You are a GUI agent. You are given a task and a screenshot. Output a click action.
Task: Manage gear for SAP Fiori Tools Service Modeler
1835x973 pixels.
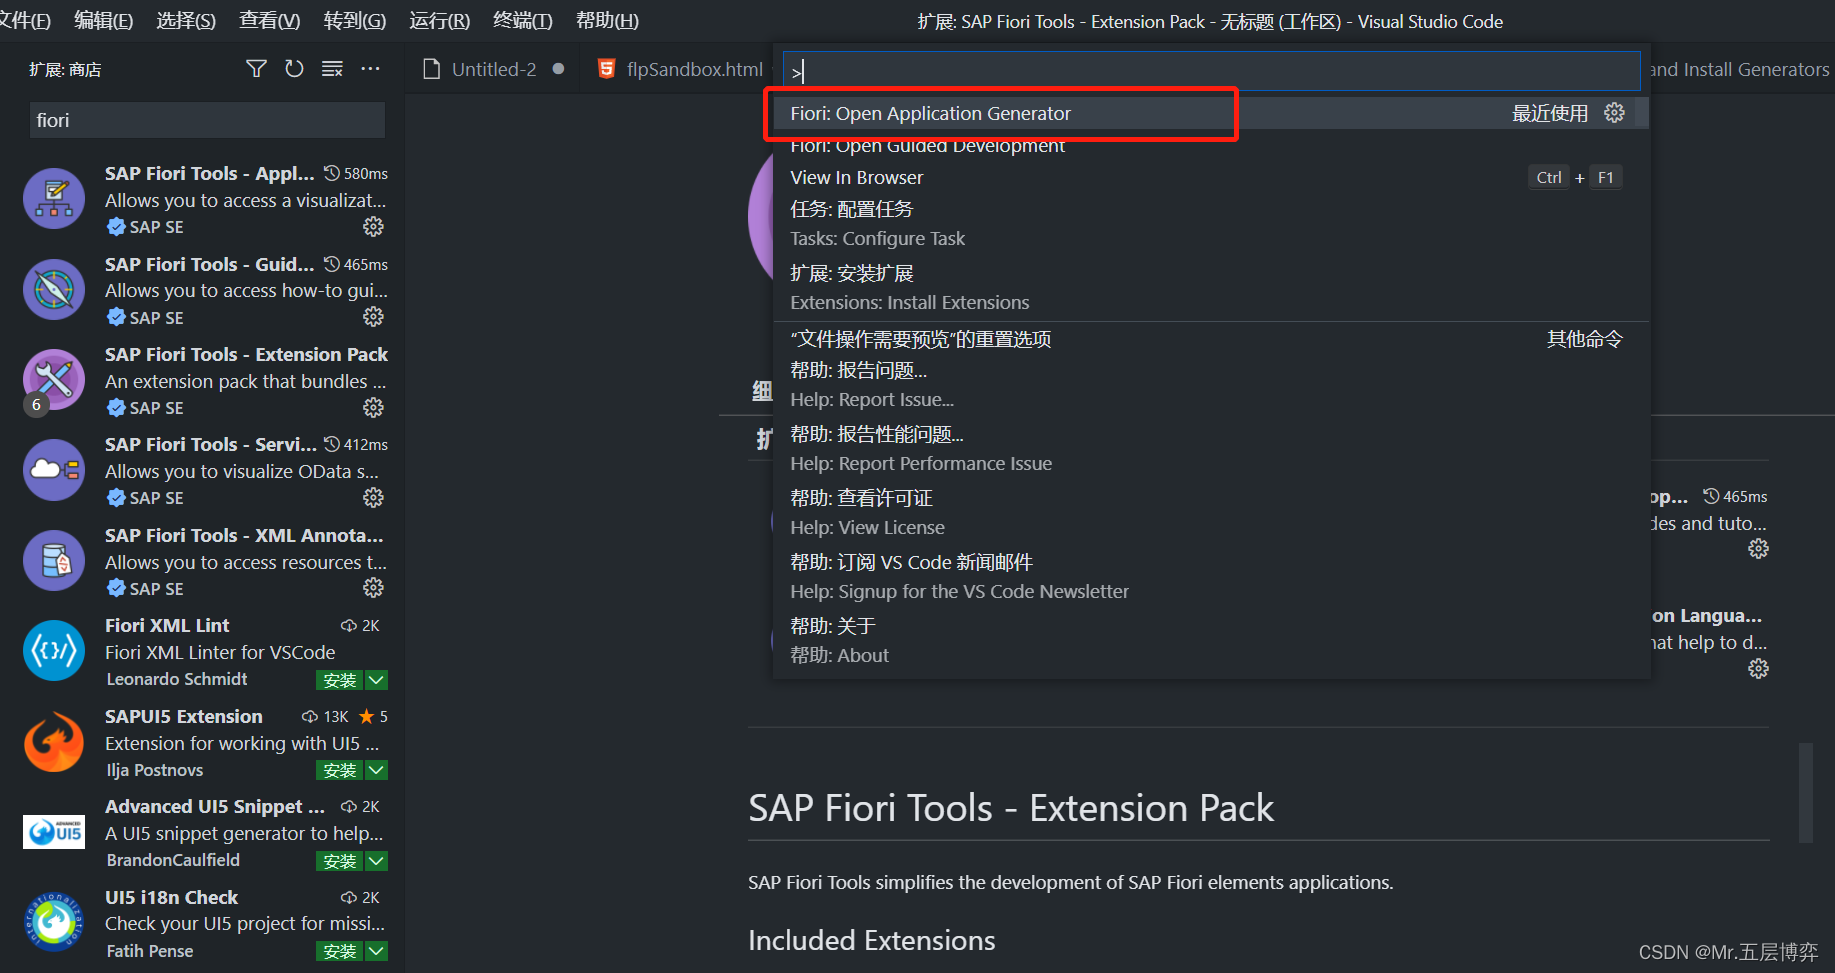(373, 498)
